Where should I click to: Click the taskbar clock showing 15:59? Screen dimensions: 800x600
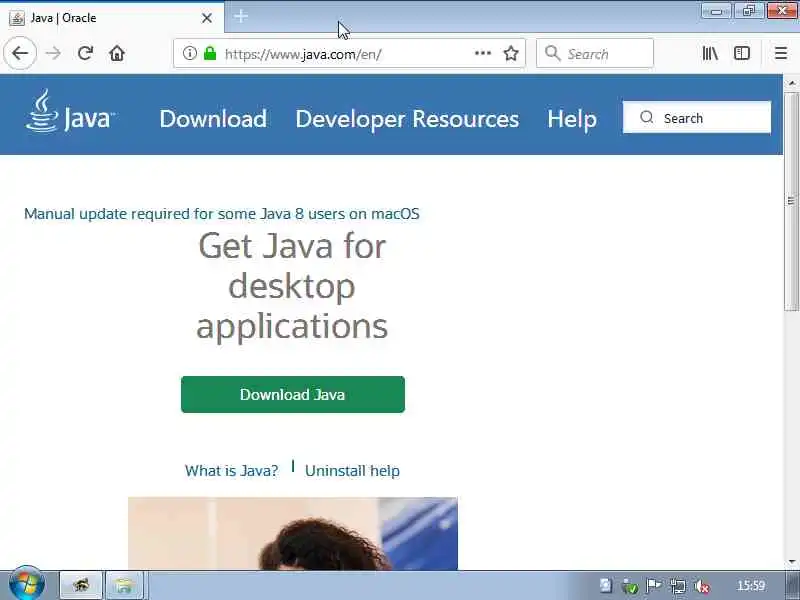click(751, 585)
